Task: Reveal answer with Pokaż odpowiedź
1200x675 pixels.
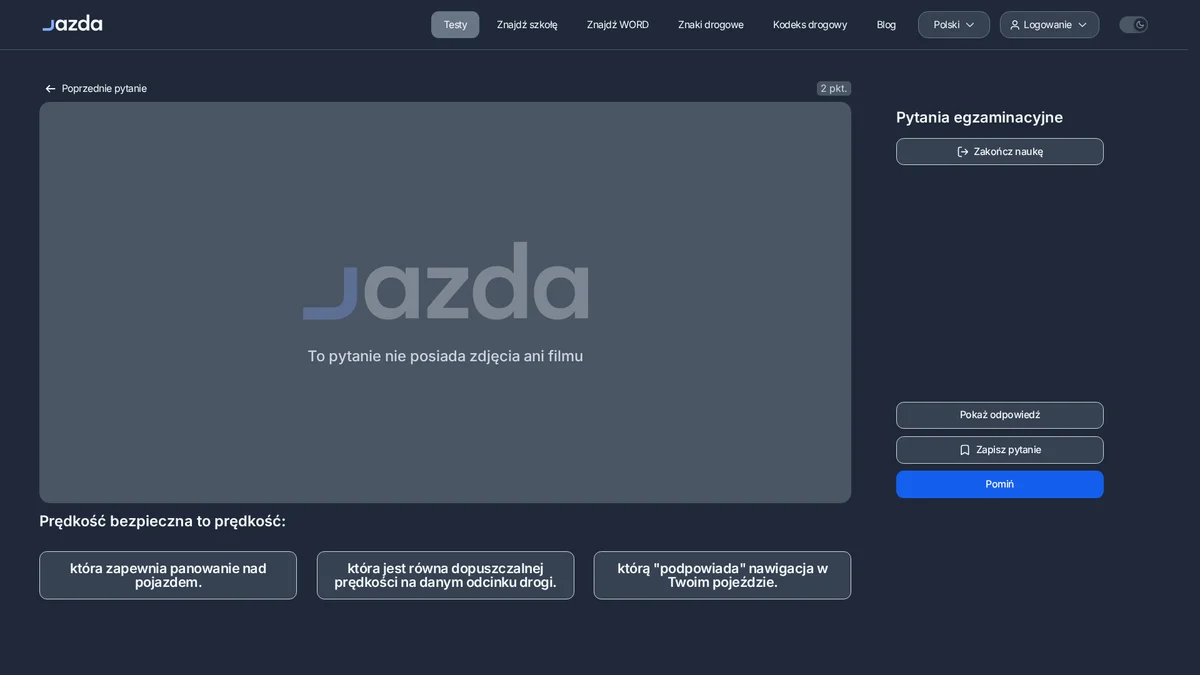Action: pyautogui.click(x=1000, y=415)
